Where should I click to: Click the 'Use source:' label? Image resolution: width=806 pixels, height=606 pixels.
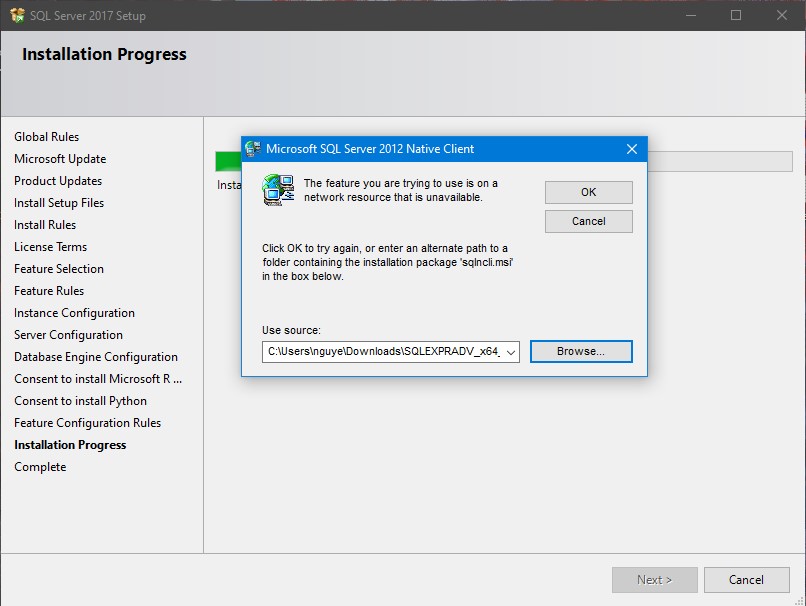pos(291,330)
